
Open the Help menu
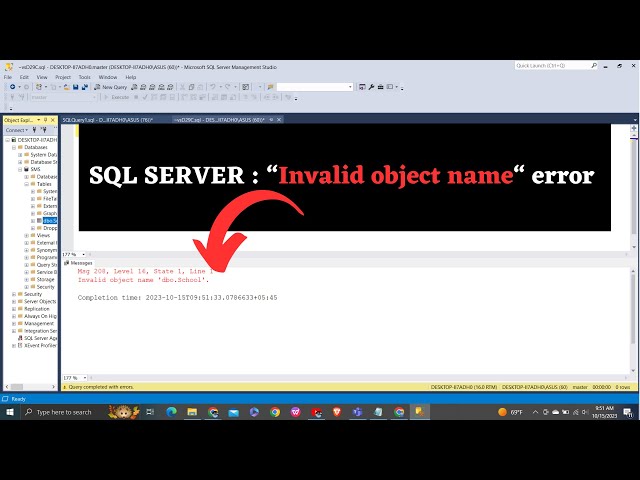click(x=131, y=77)
